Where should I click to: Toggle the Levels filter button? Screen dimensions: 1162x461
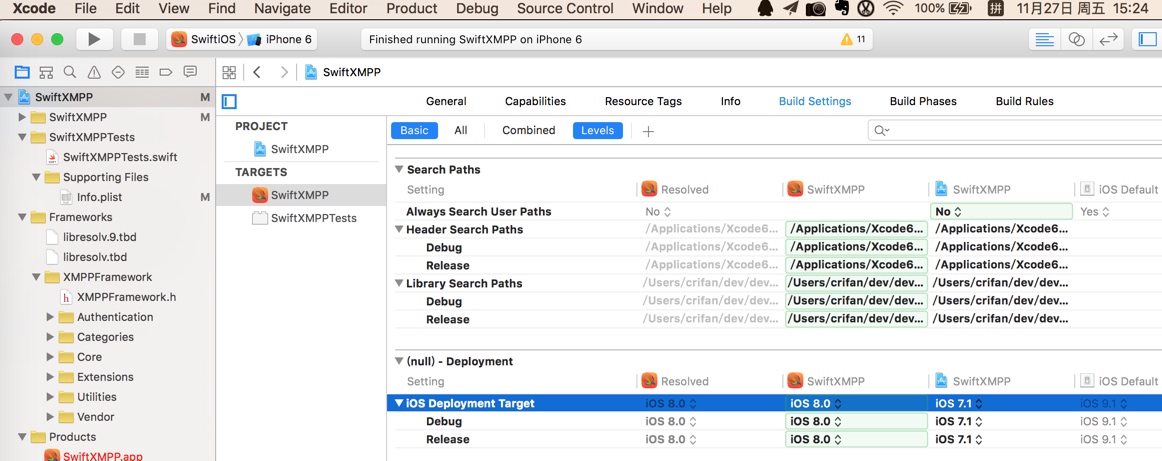click(598, 130)
